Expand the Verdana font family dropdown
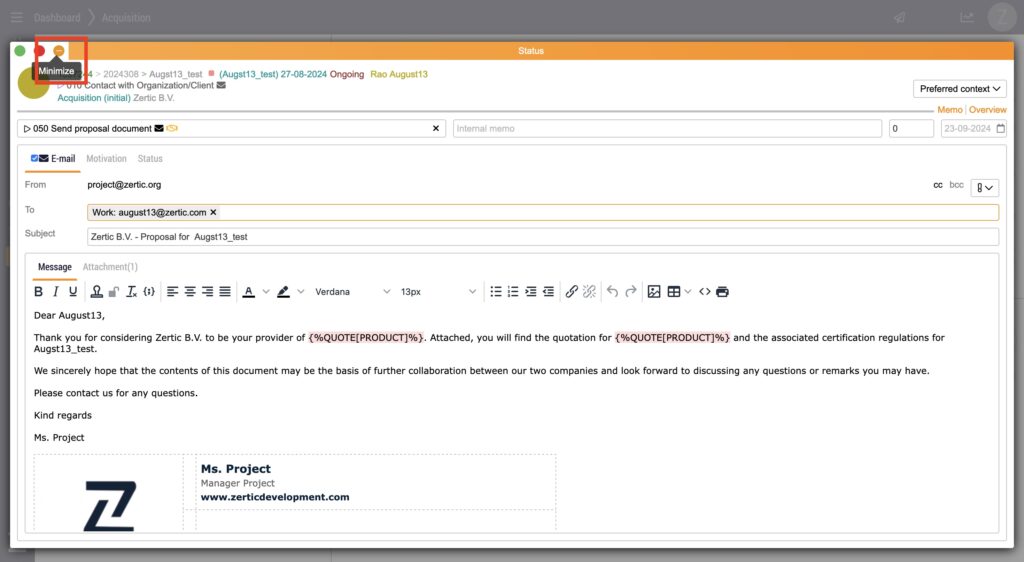Image resolution: width=1024 pixels, height=562 pixels. [x=352, y=292]
